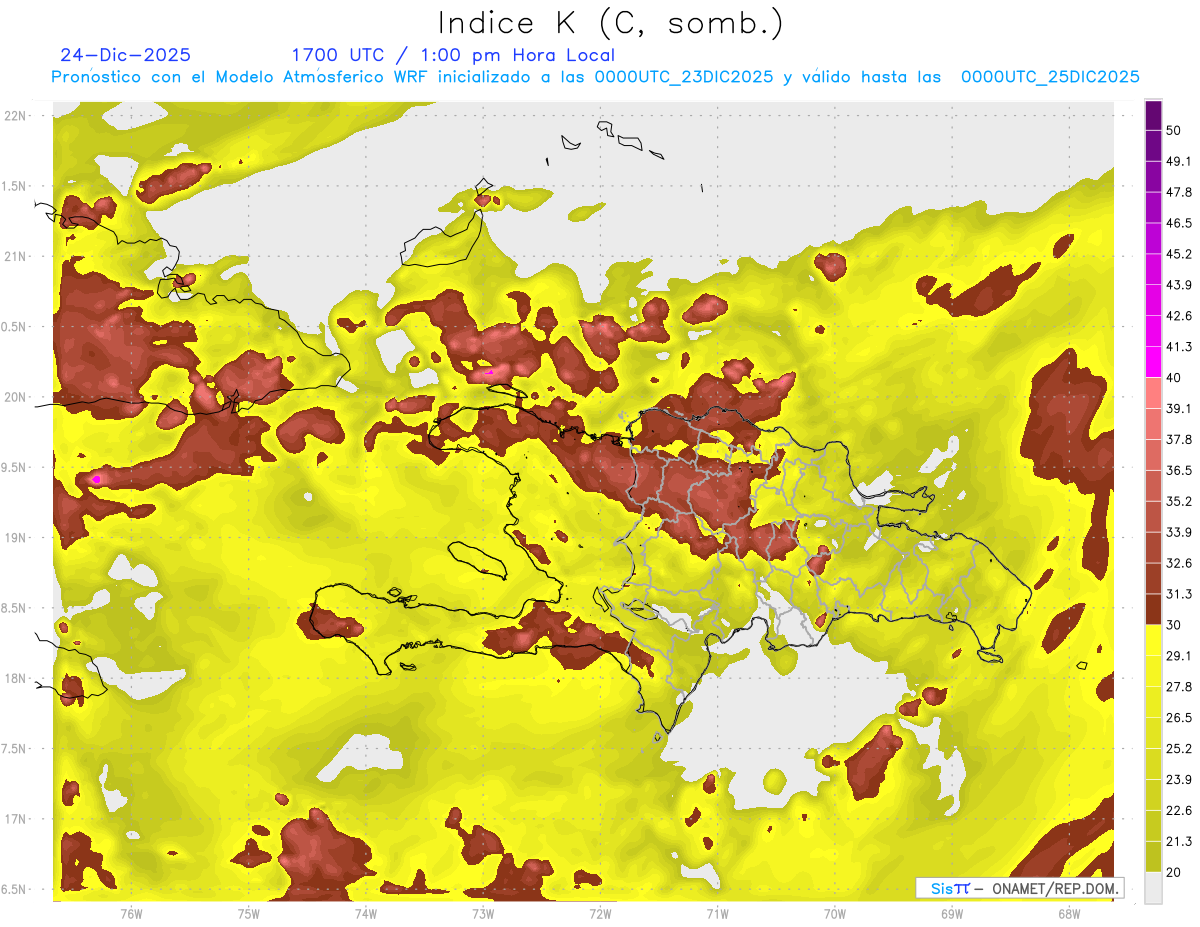Select the legend swatch between 25.2 and 26.5
The height and width of the screenshot is (927, 1200).
(1153, 733)
